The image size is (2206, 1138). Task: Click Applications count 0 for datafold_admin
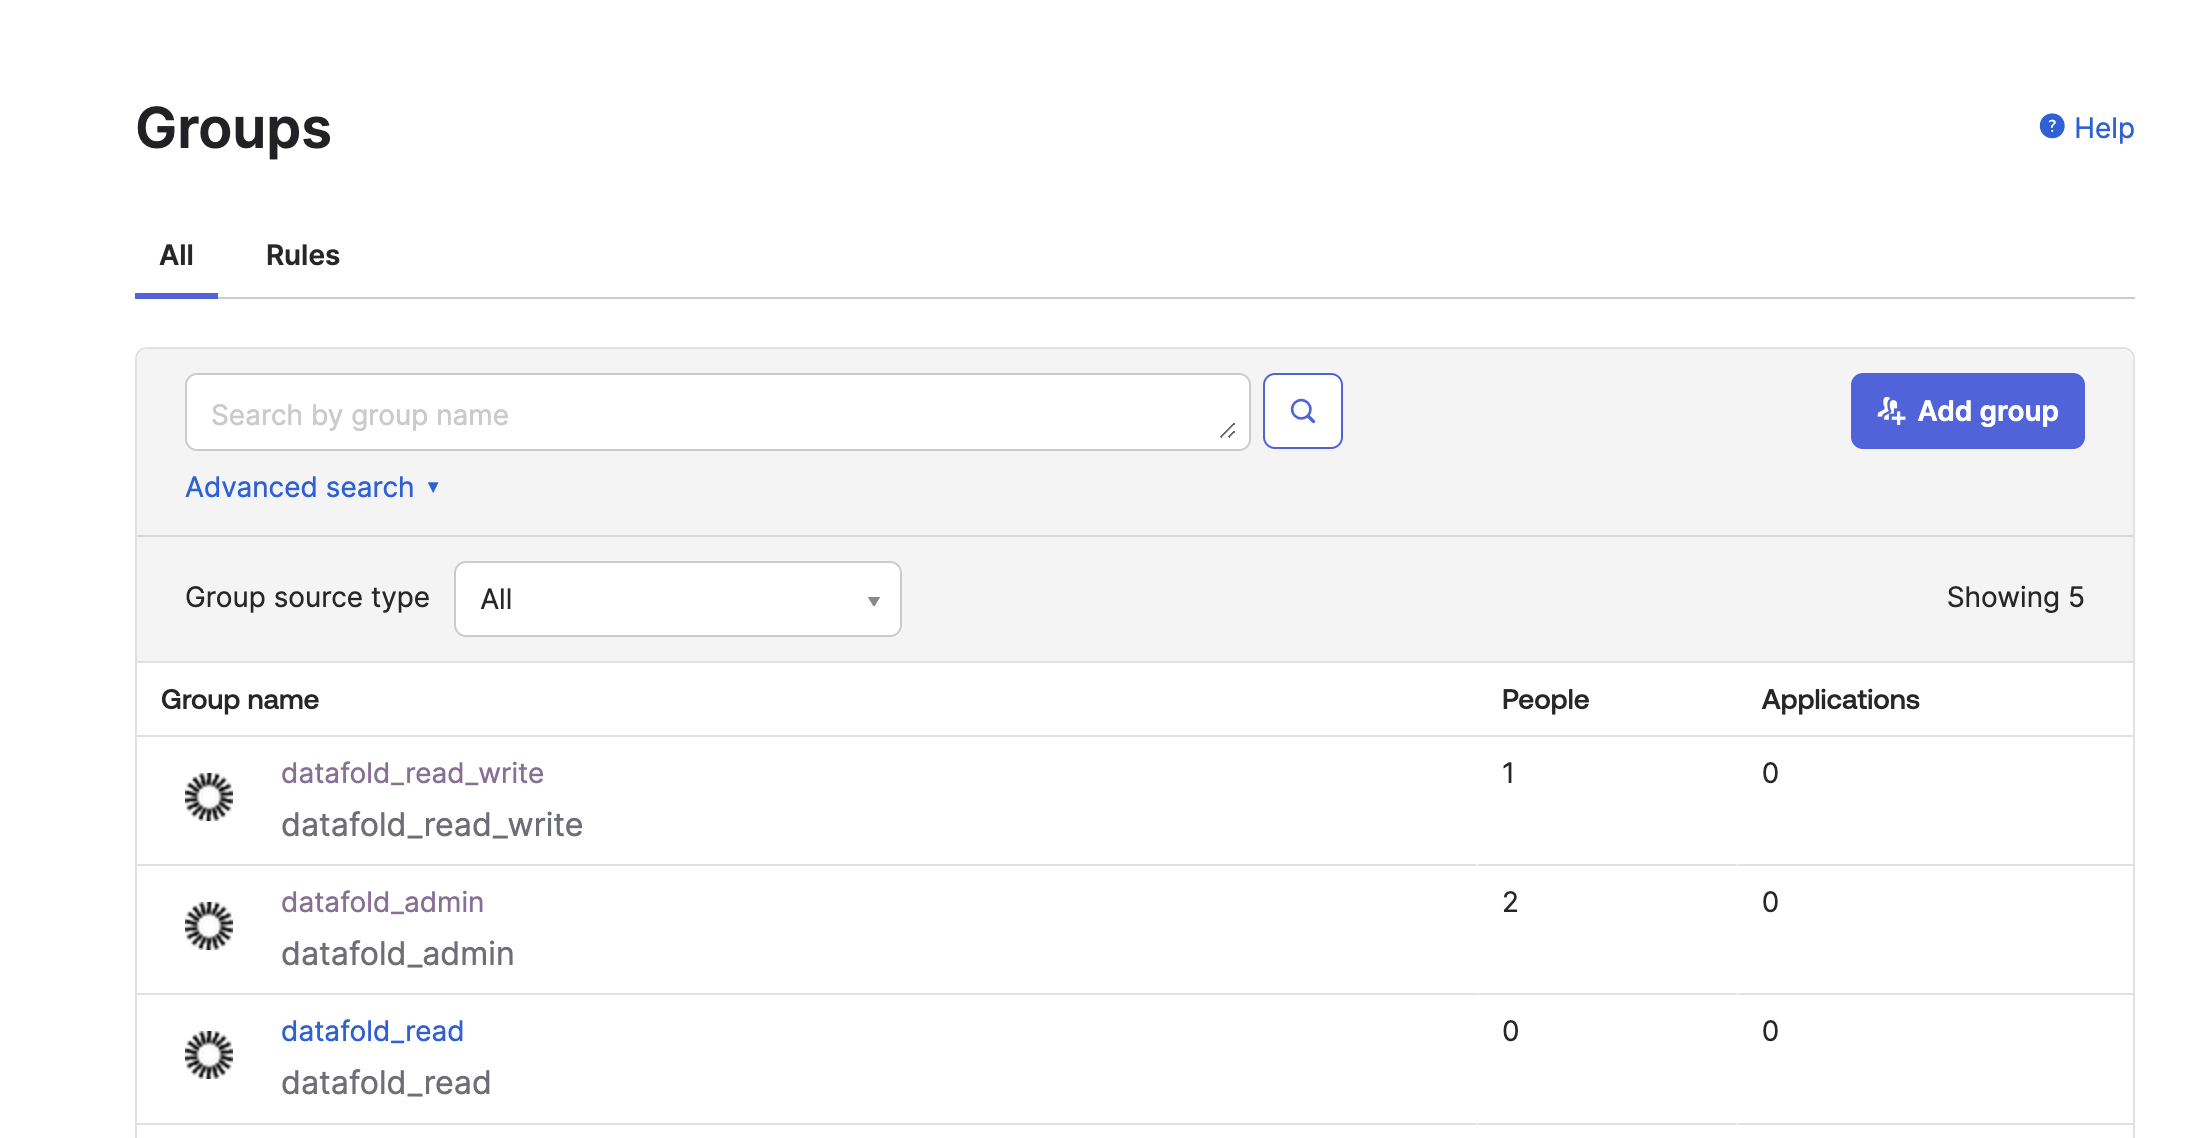tap(1770, 902)
